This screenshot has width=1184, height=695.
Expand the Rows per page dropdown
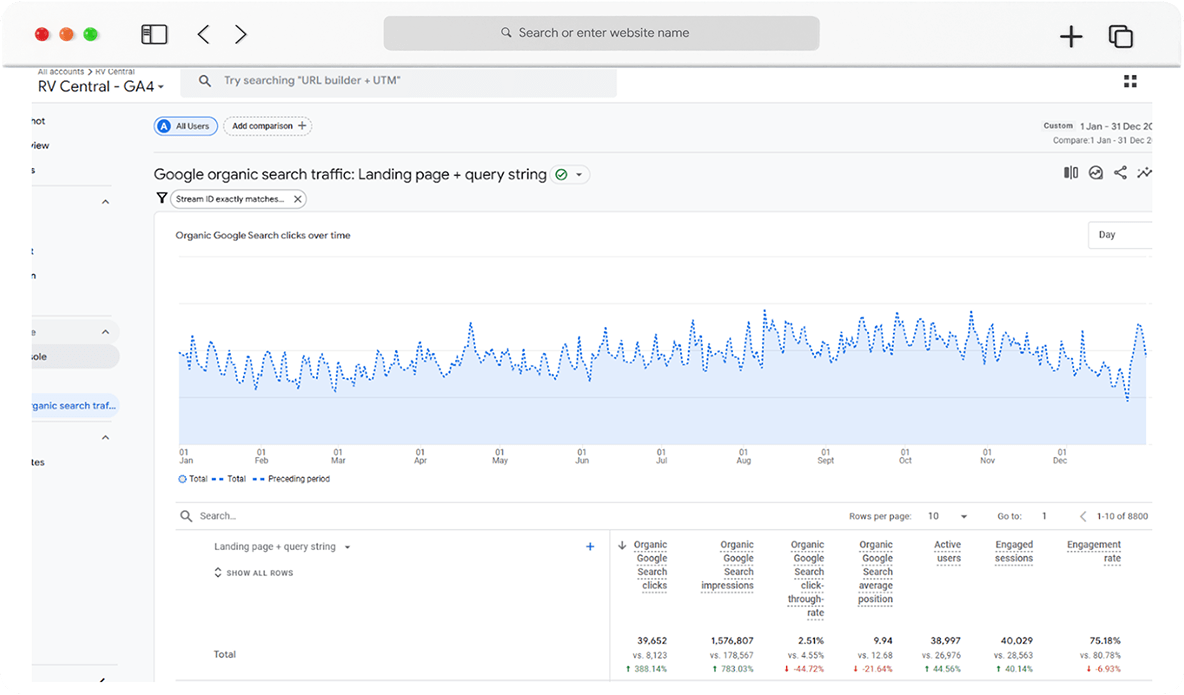point(948,516)
